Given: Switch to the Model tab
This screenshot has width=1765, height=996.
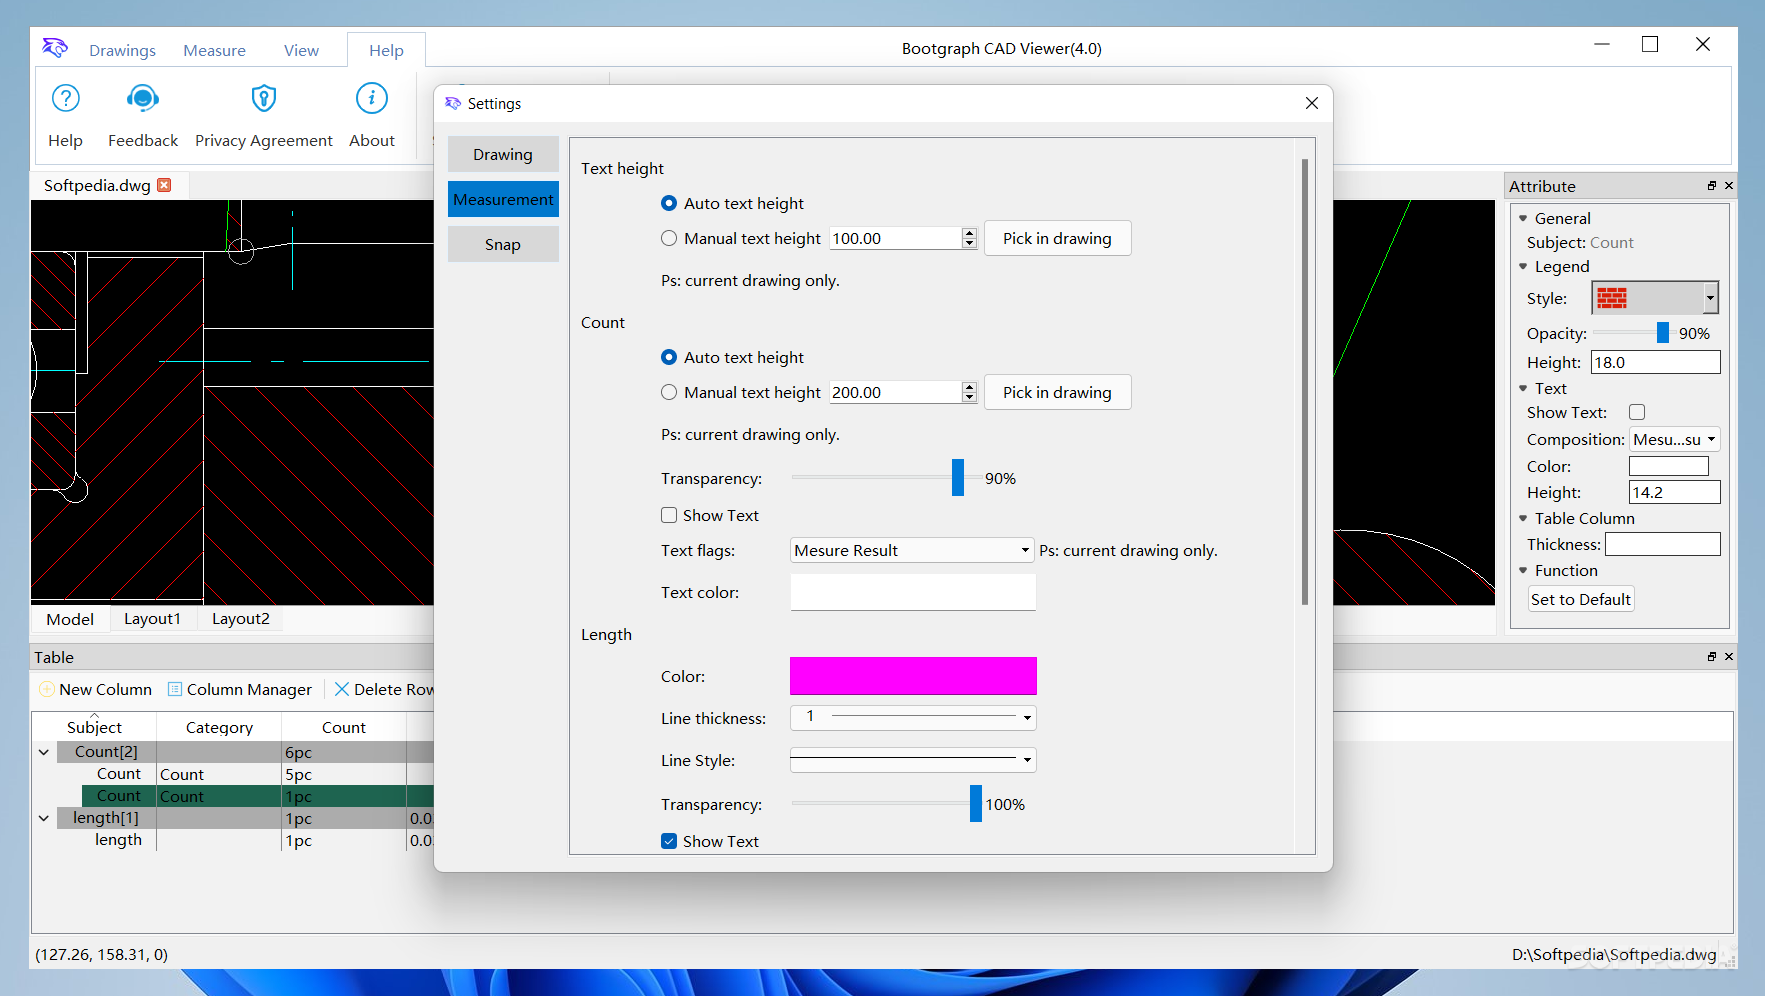Looking at the screenshot, I should pos(70,619).
